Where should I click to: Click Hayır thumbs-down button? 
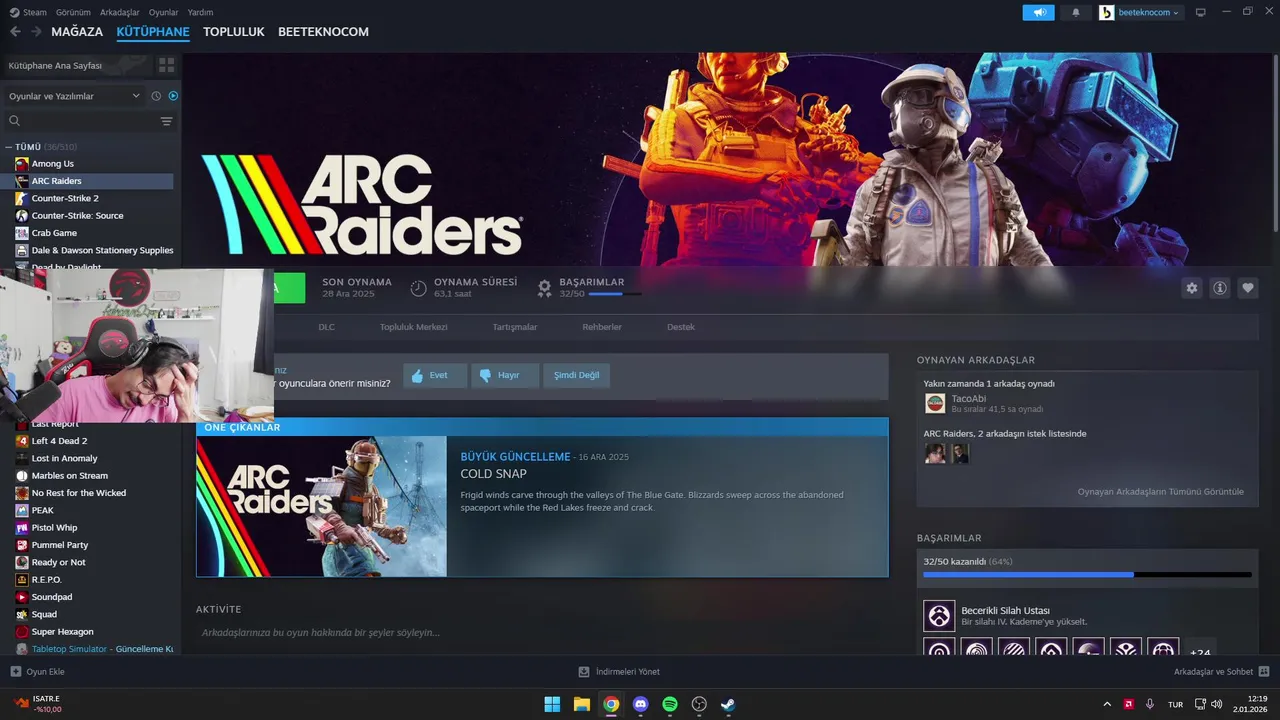point(505,375)
